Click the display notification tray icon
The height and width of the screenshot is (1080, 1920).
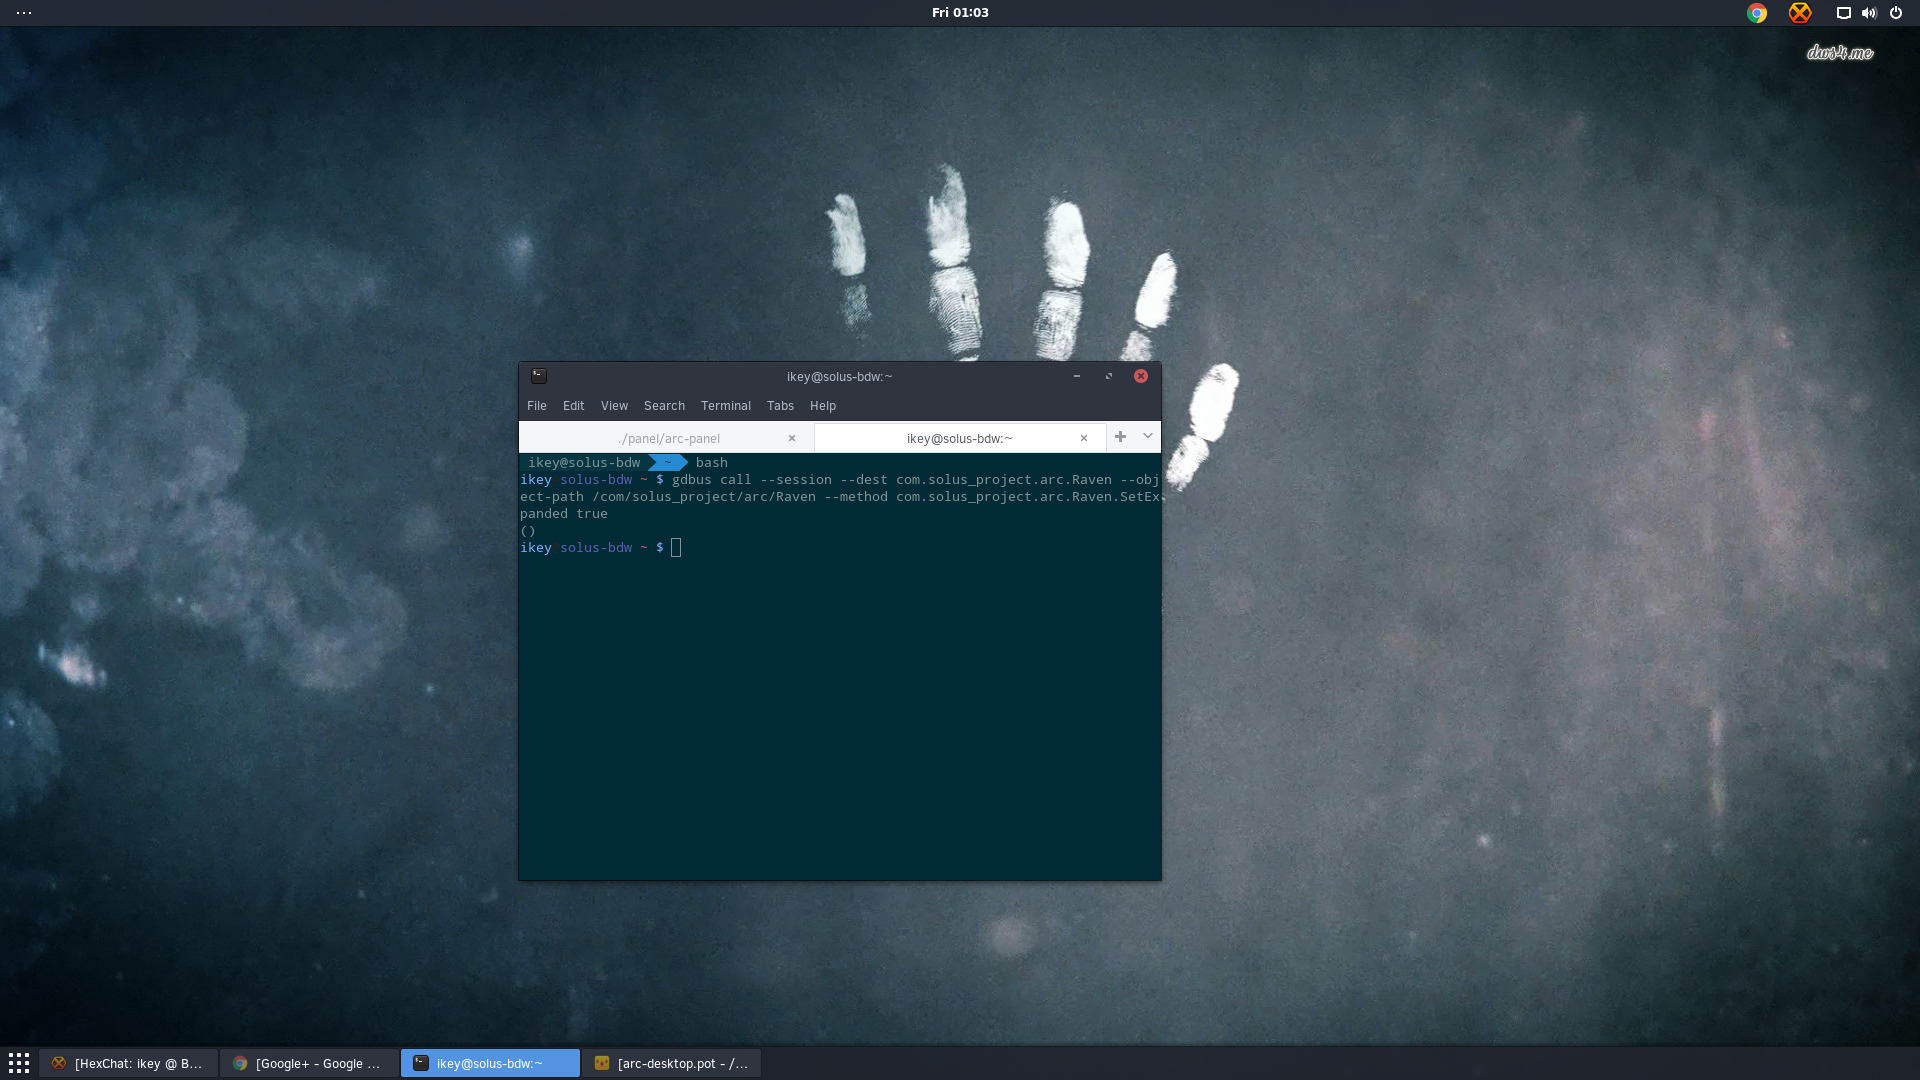(x=1843, y=13)
